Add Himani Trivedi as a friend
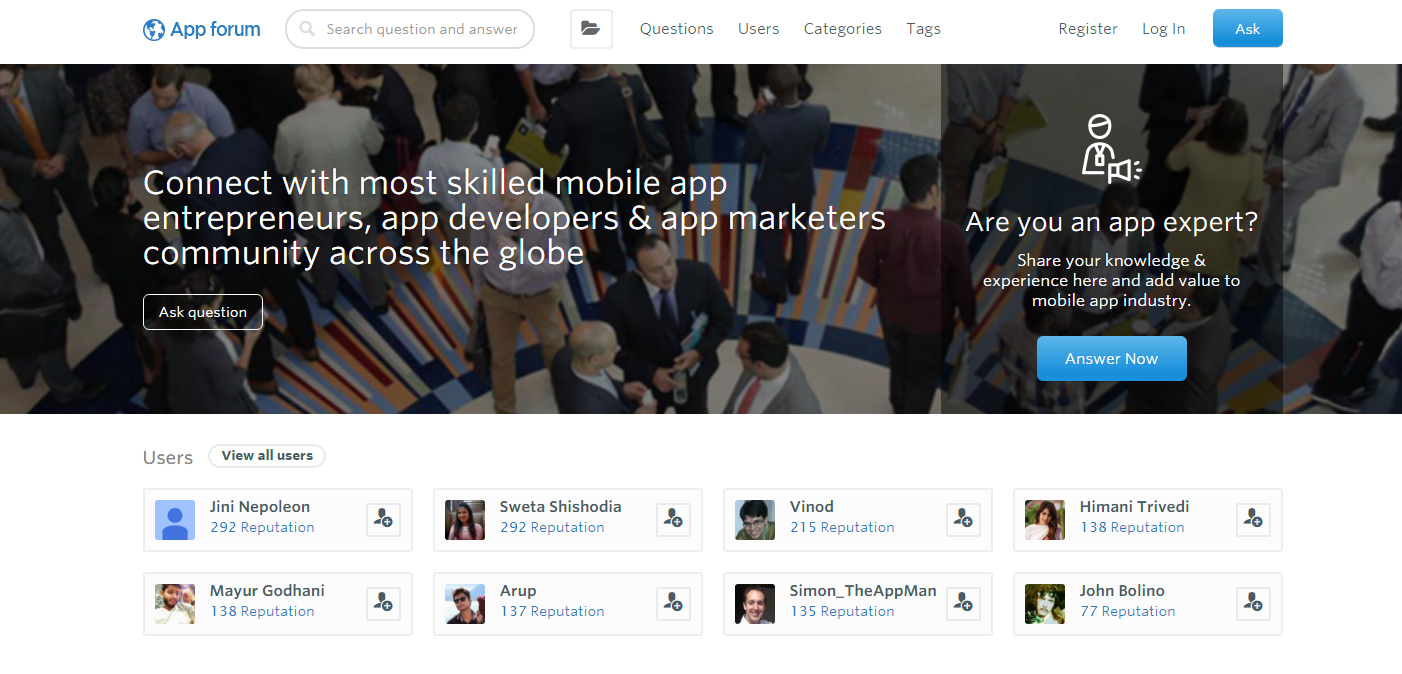 pyautogui.click(x=1253, y=519)
